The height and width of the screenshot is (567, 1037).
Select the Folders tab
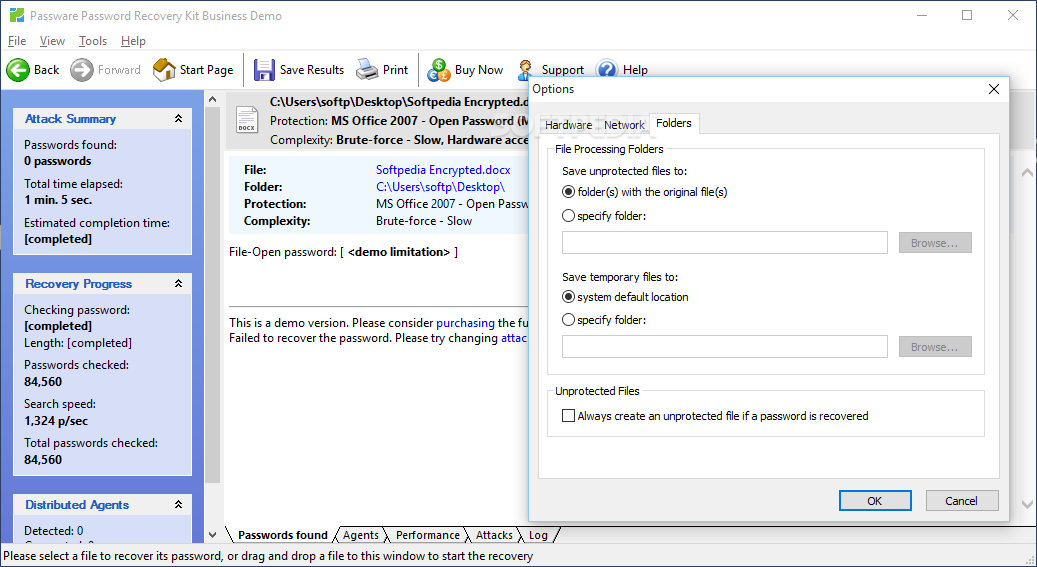(x=674, y=123)
